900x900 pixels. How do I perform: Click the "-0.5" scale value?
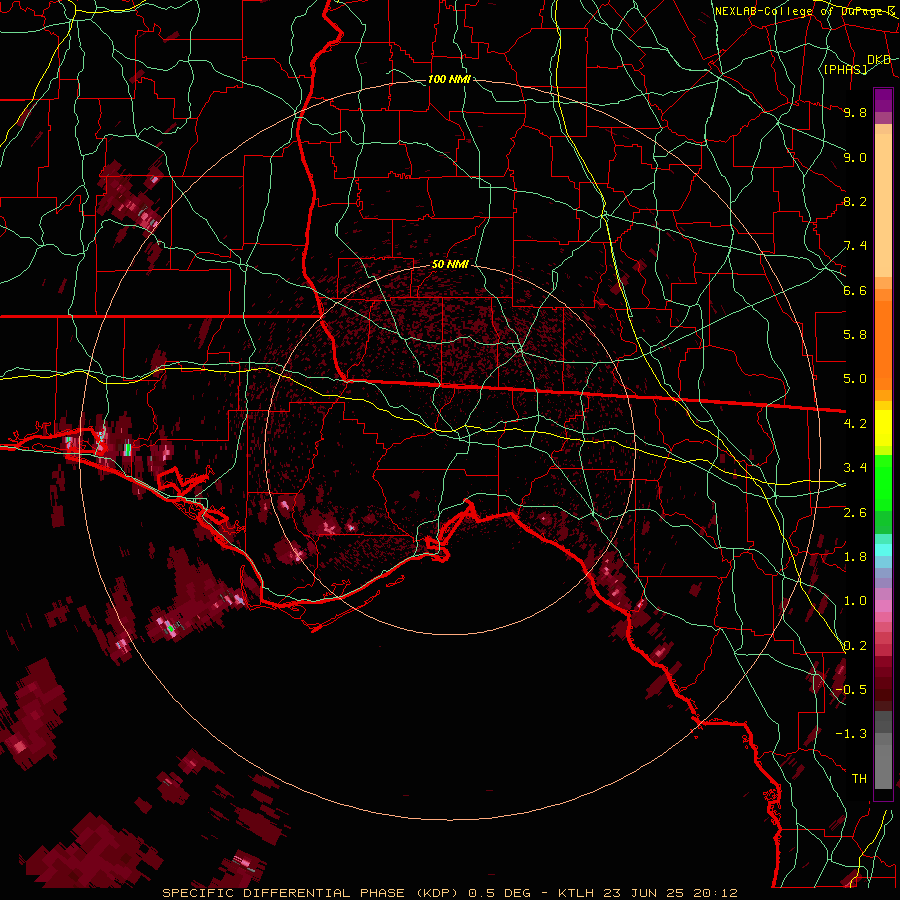851,690
